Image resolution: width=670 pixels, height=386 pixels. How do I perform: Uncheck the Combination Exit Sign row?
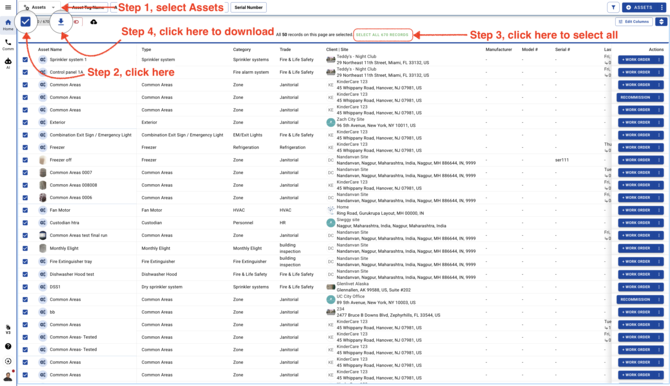click(25, 135)
